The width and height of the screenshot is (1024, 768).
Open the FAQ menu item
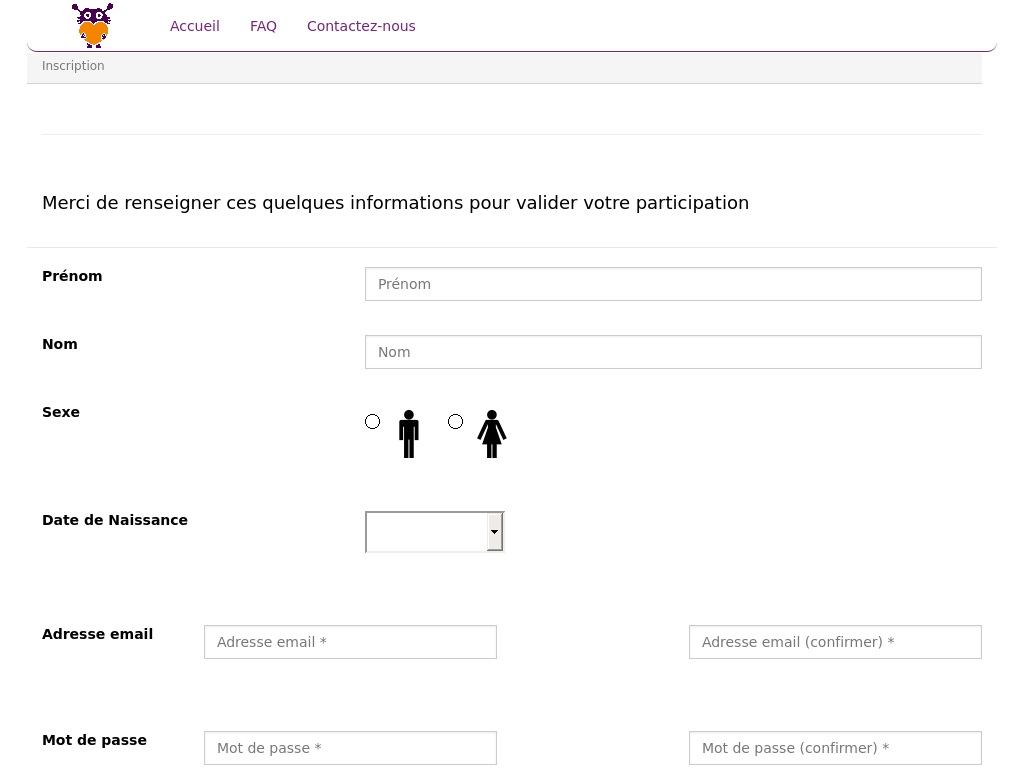tap(263, 26)
